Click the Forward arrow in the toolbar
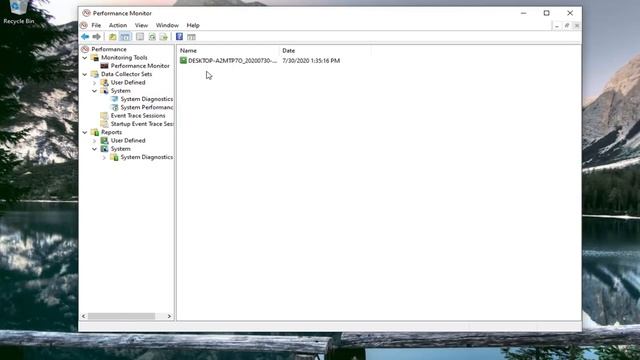The width and height of the screenshot is (640, 360). coord(96,37)
